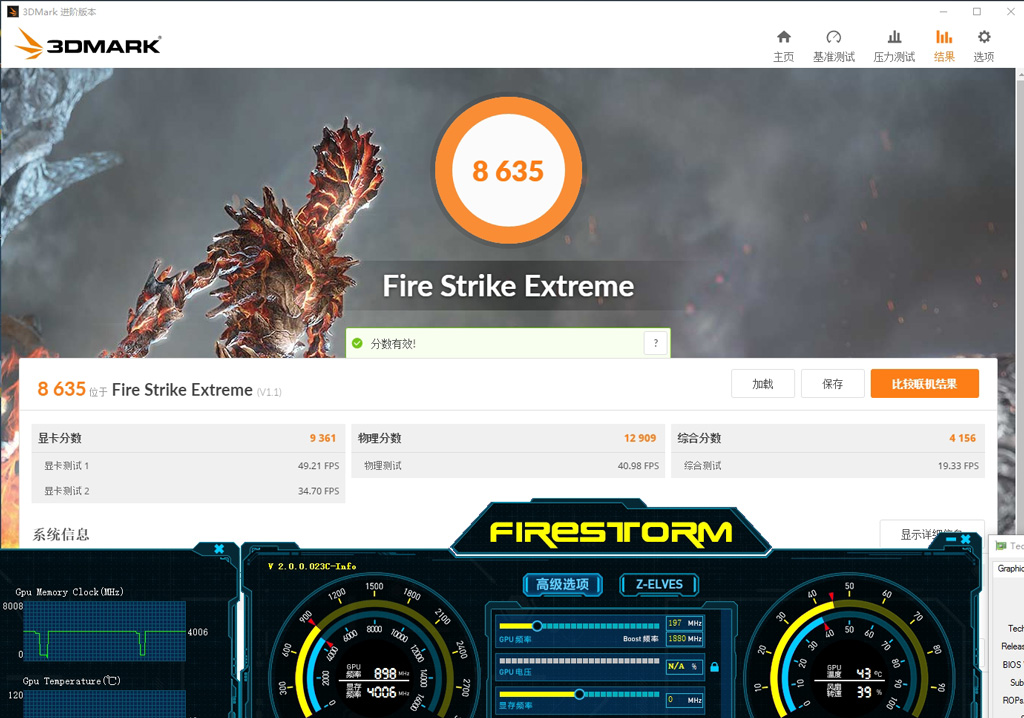Click the 分数有效! valid score message
Screen dimensions: 1024x718
393,344
